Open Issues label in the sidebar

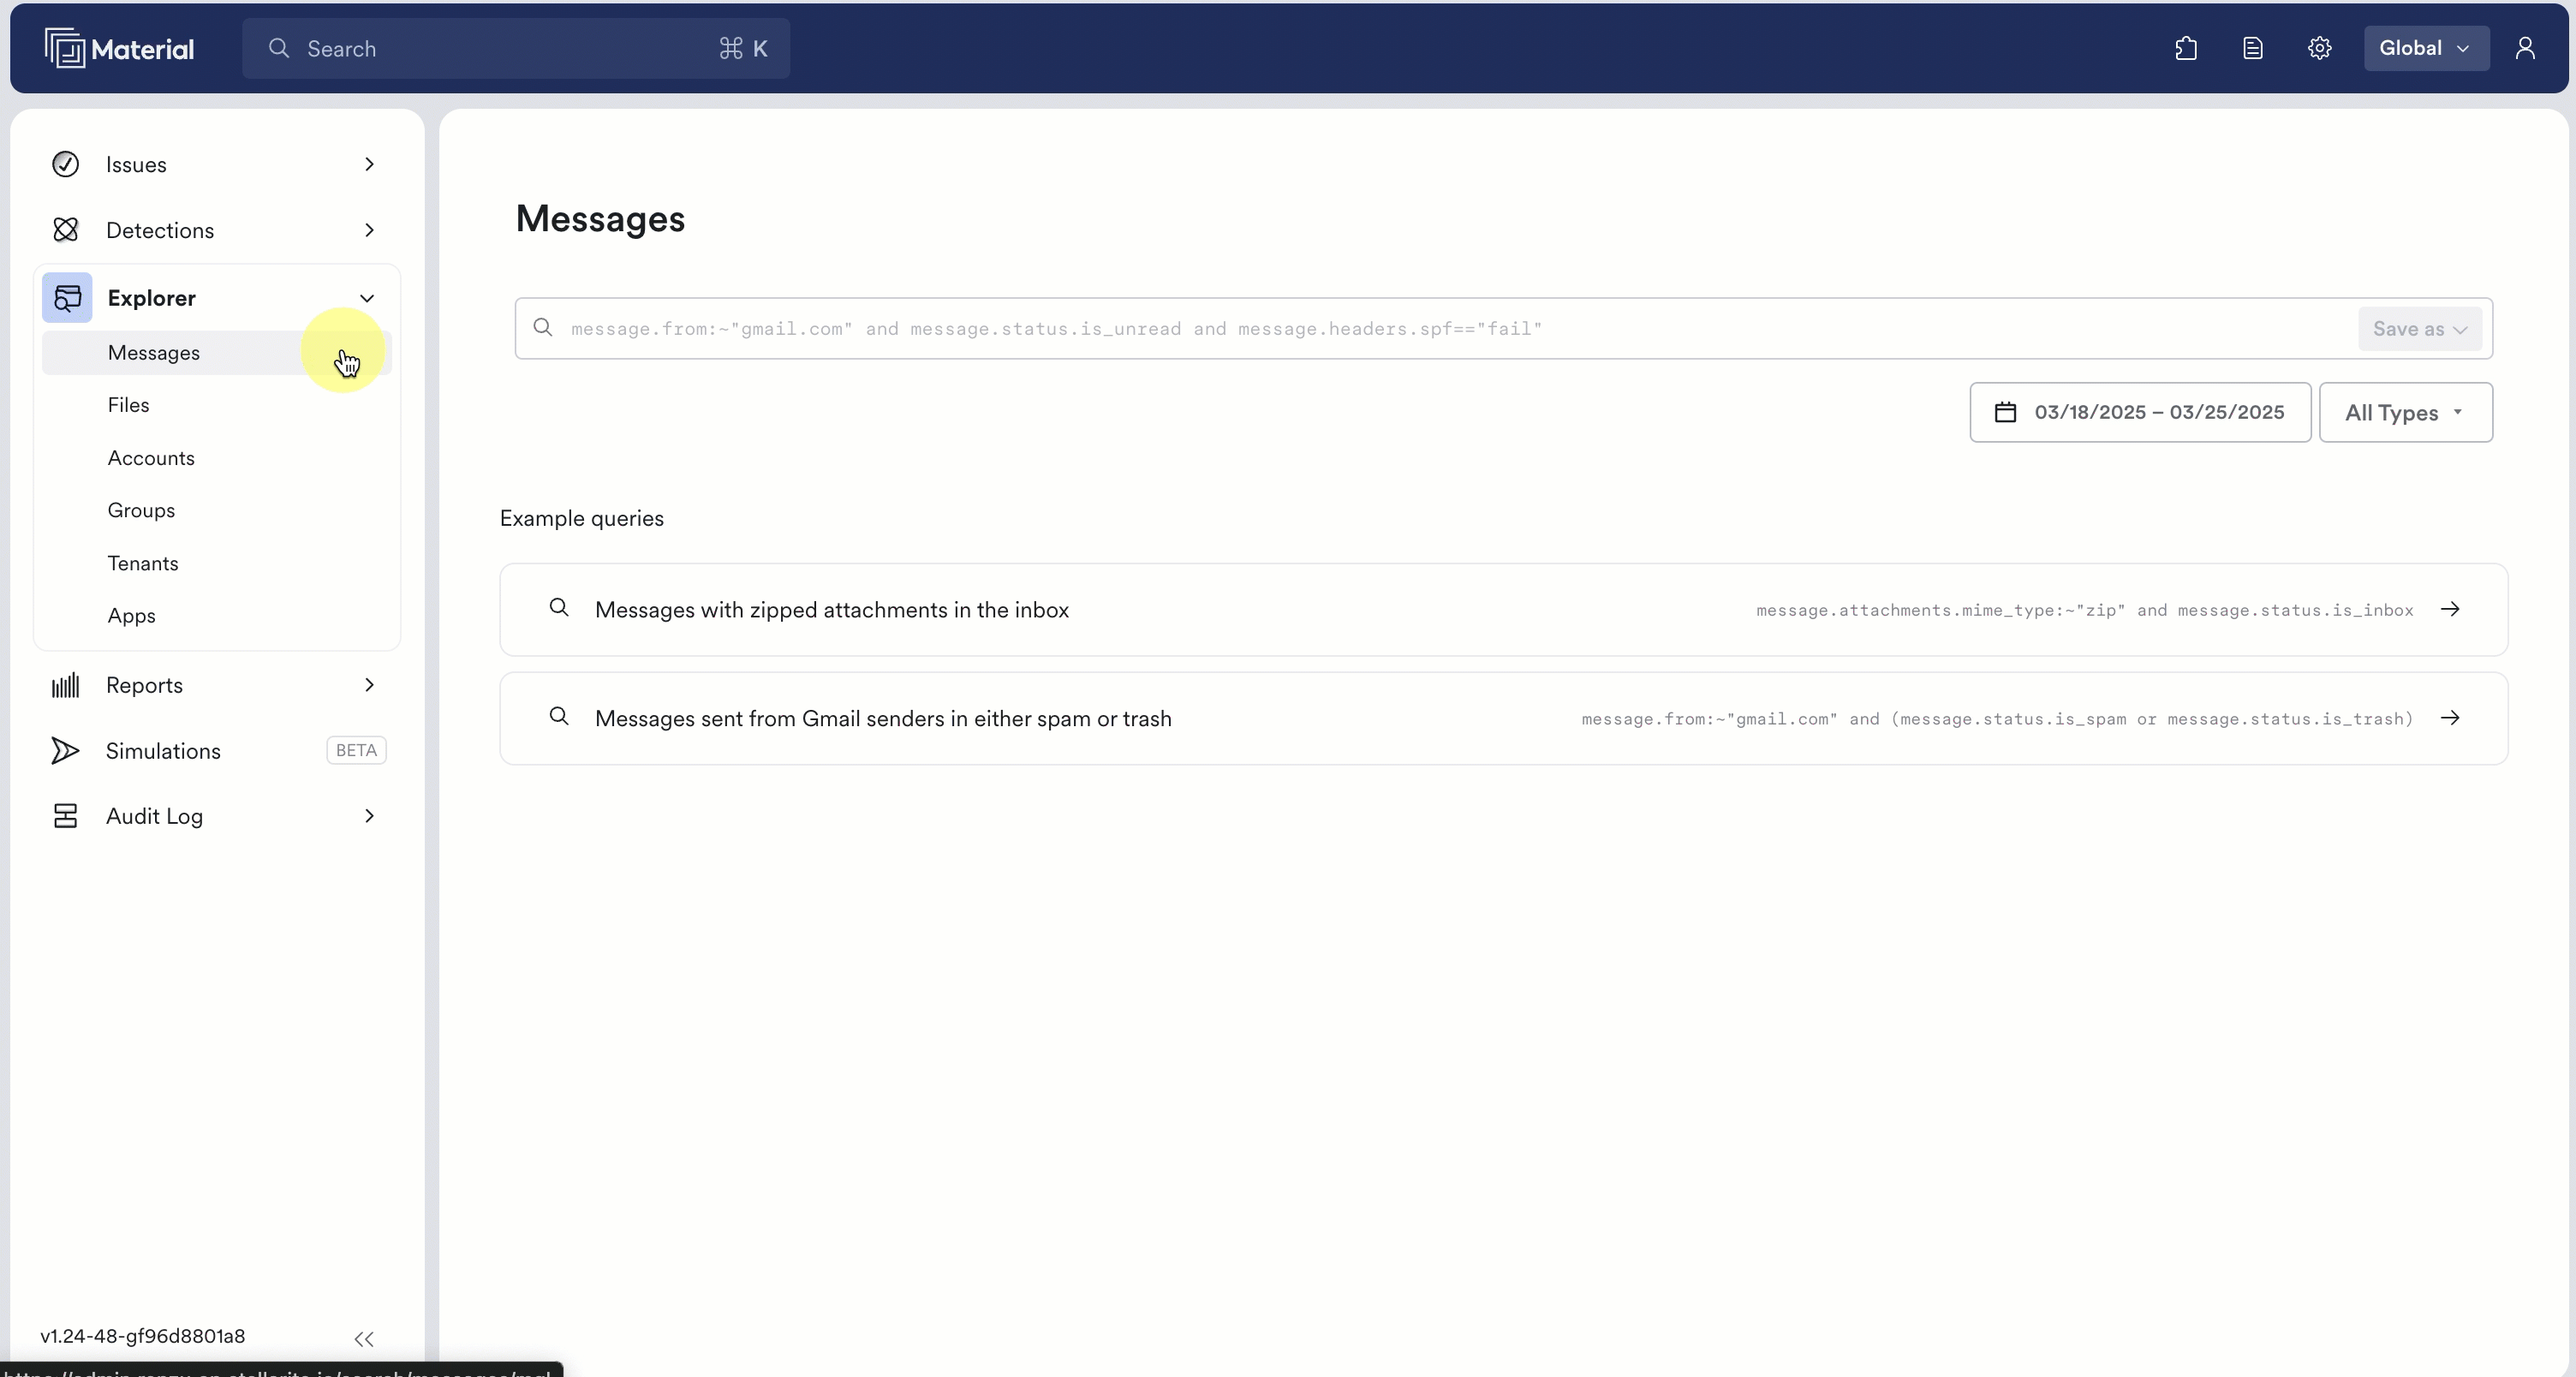click(136, 164)
